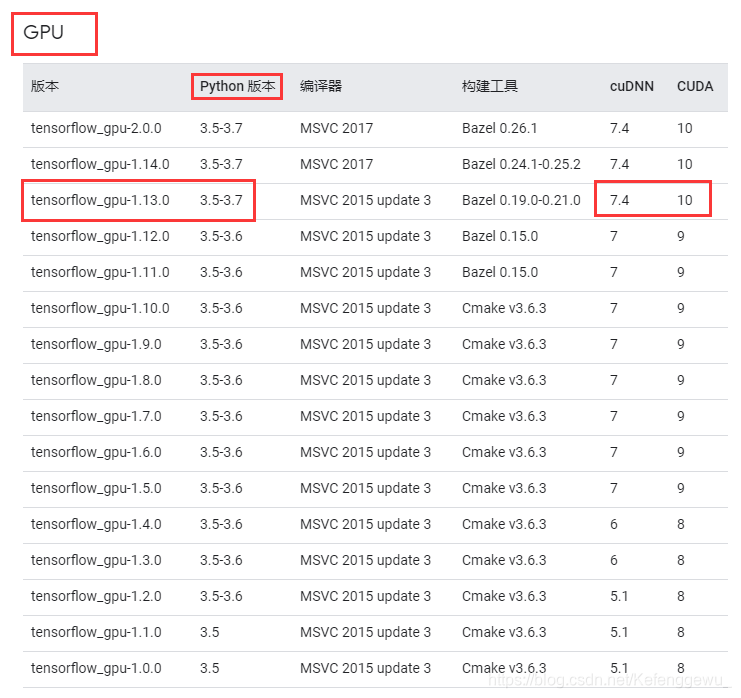Click Bazel 0.24.1-0.25.2 build tool cell
The image size is (741, 698).
coord(521,164)
